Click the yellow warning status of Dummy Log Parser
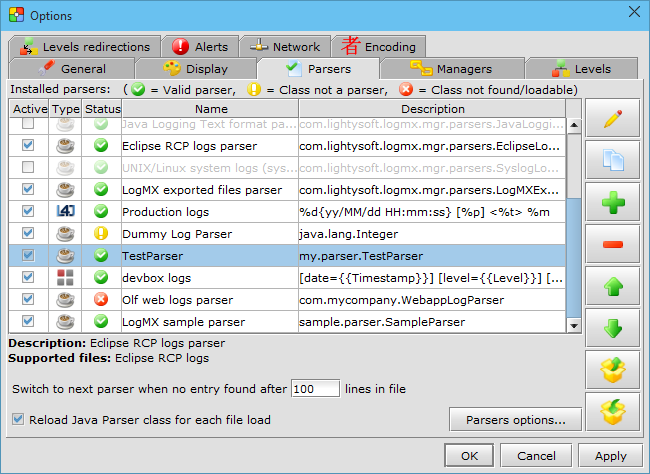This screenshot has height=474, width=650. coord(101,233)
